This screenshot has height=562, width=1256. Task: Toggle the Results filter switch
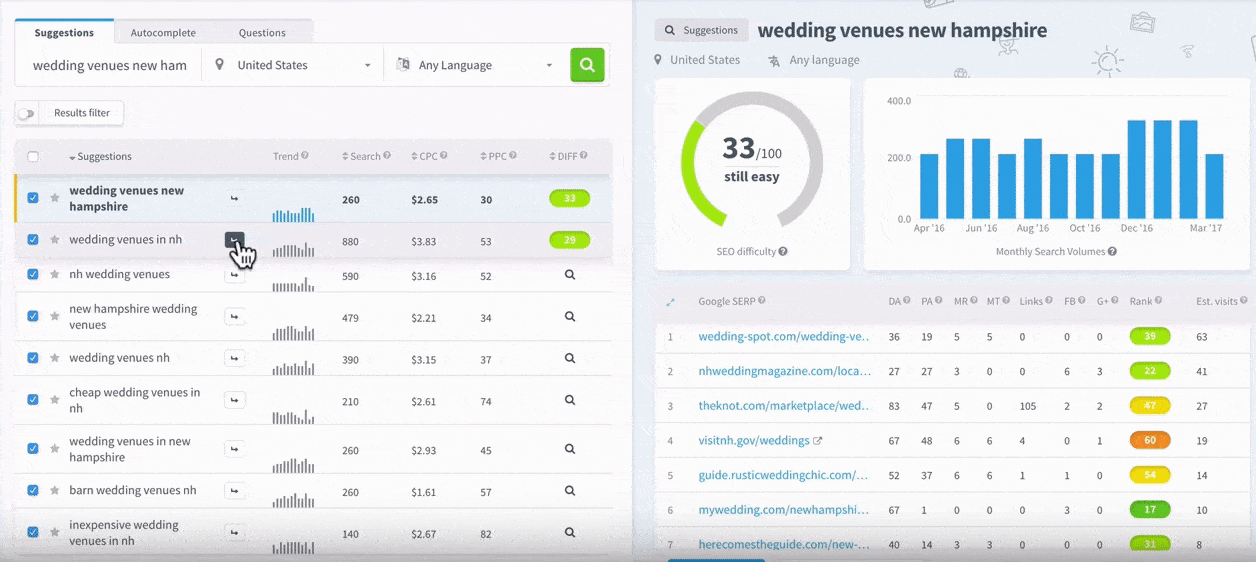(x=27, y=114)
